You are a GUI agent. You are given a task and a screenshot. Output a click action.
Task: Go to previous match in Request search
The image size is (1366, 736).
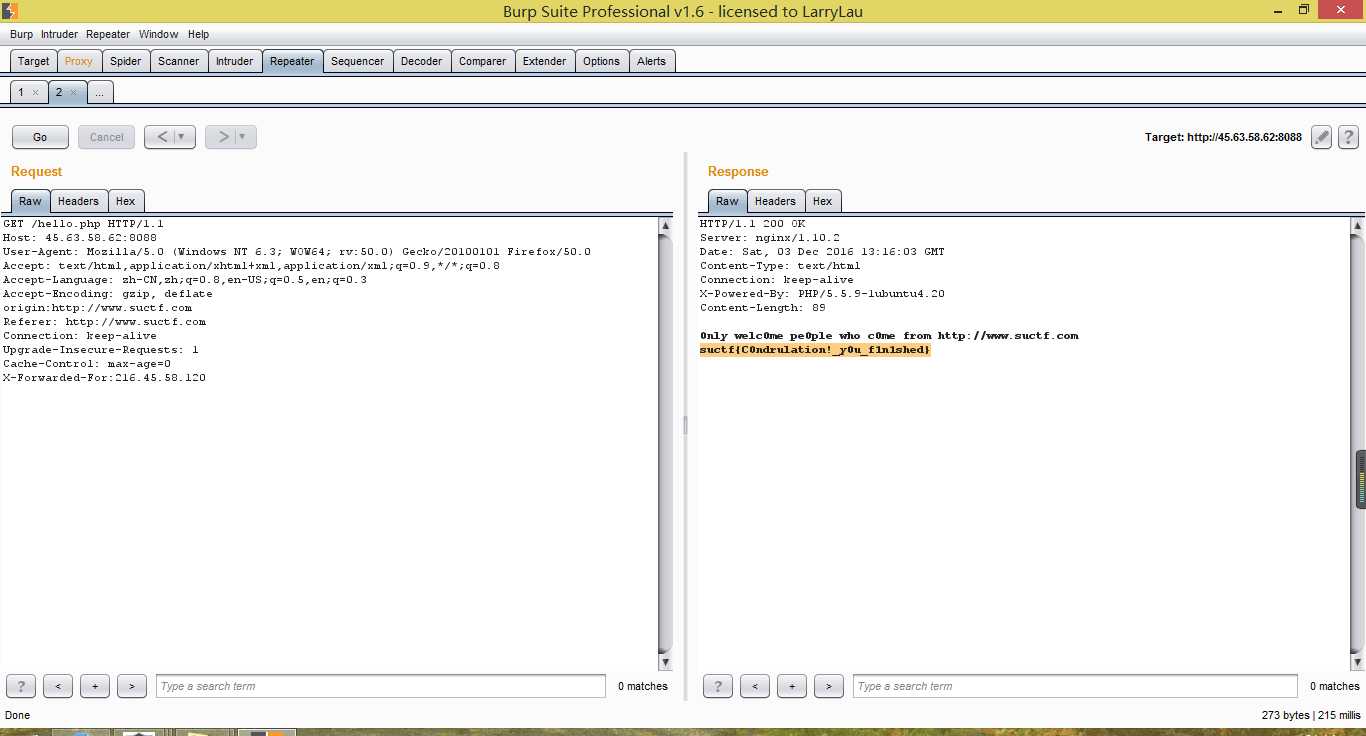coord(58,686)
